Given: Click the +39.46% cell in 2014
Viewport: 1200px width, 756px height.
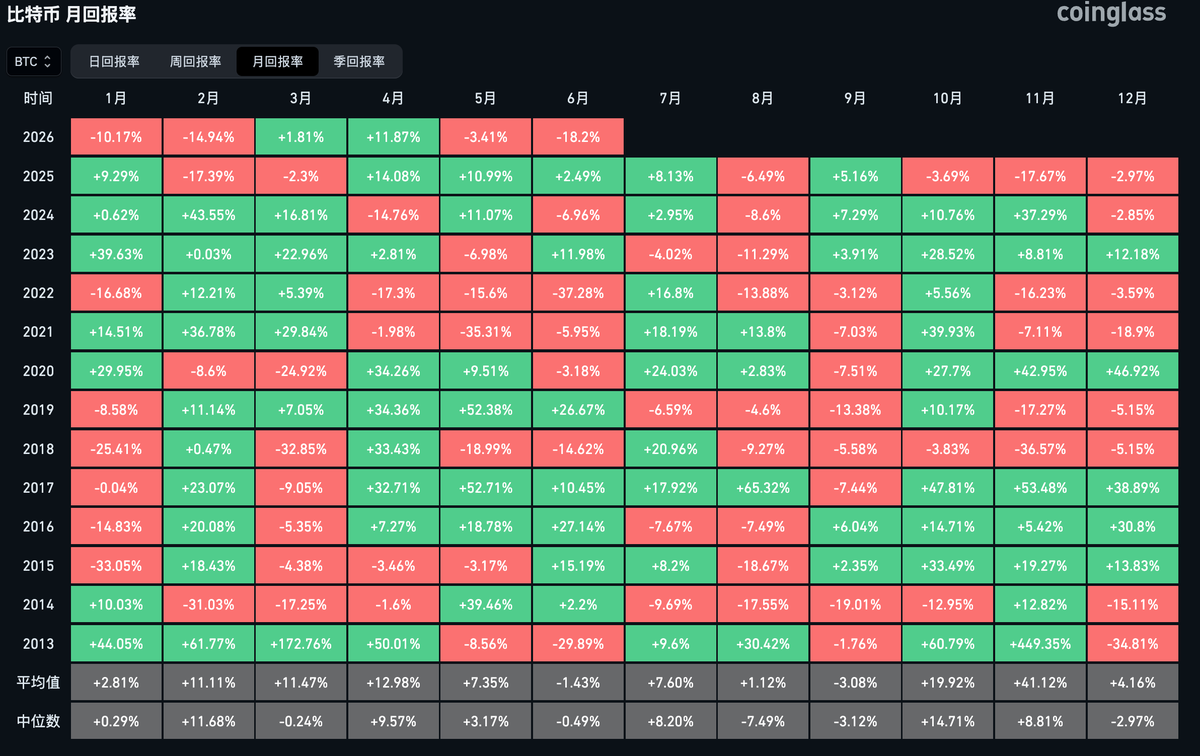Looking at the screenshot, I should point(486,605).
